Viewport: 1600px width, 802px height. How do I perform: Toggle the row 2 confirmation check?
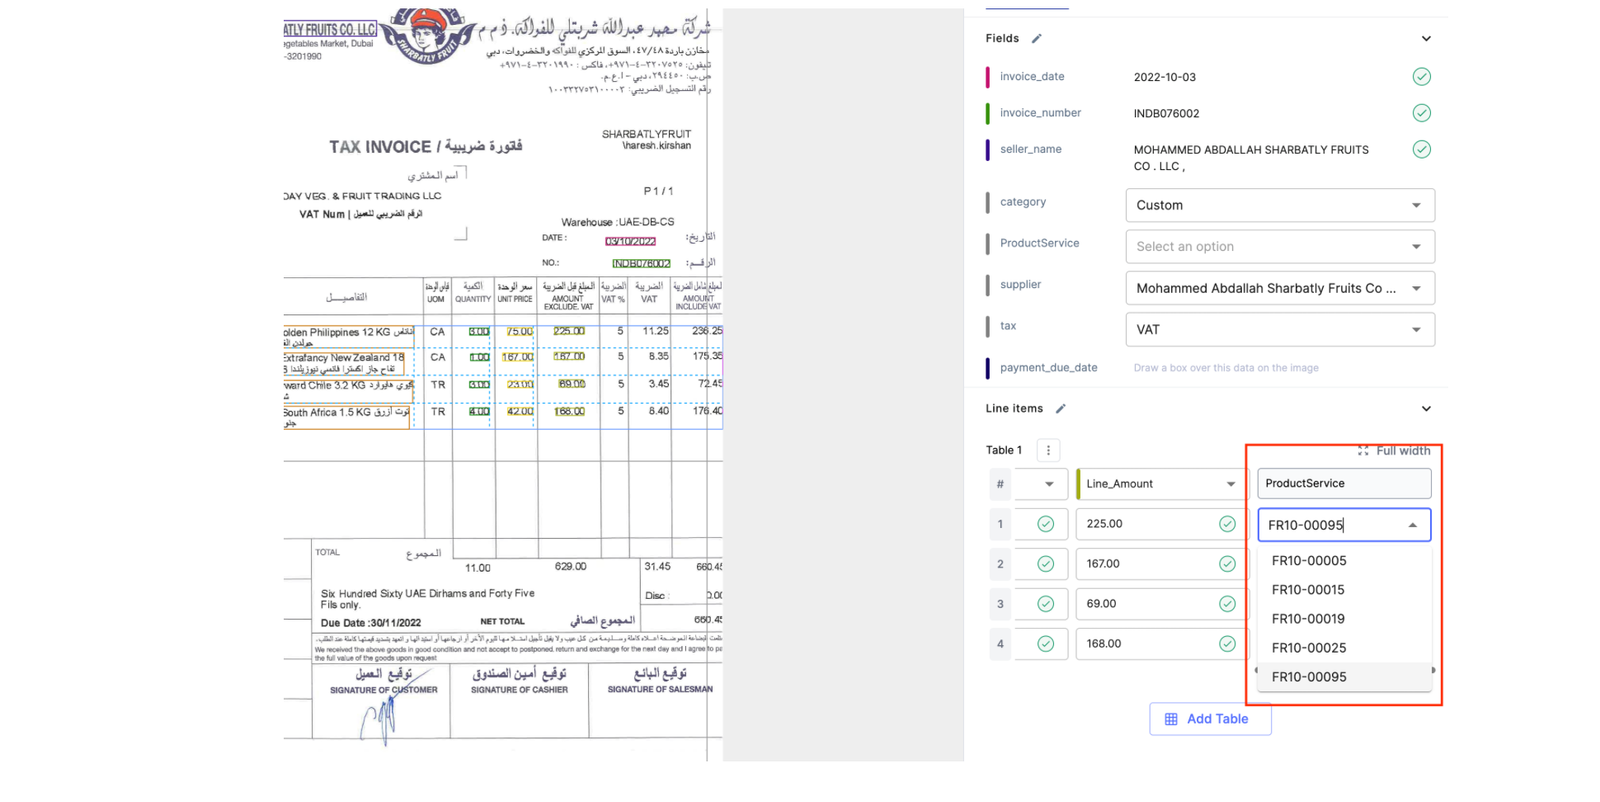pos(1045,564)
